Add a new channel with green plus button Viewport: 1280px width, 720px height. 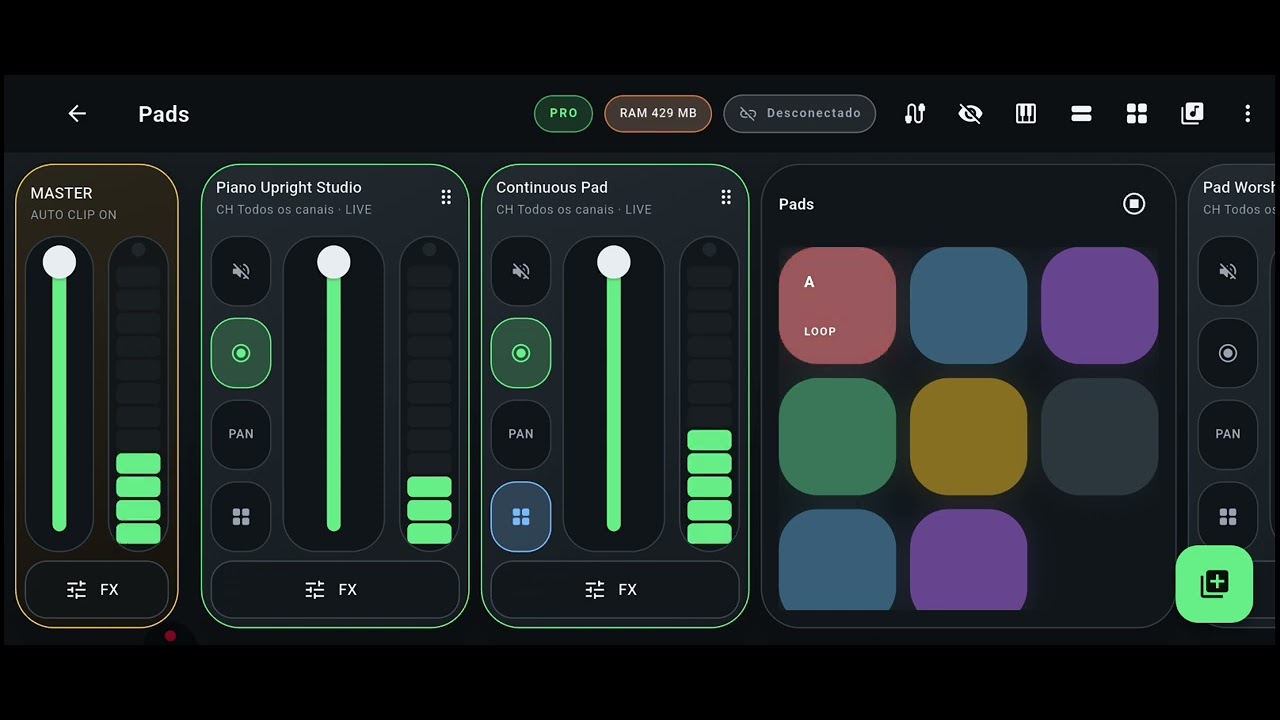1214,584
